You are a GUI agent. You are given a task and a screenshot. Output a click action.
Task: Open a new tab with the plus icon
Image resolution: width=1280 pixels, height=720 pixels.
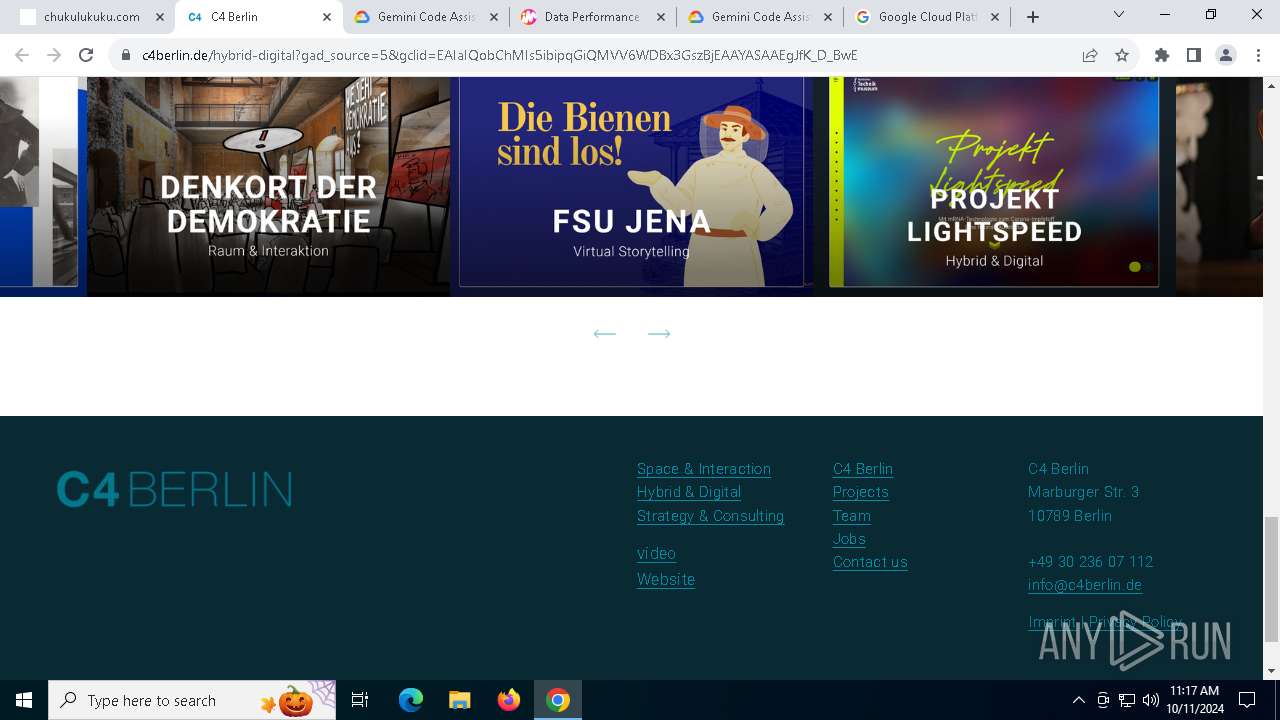tap(1033, 17)
